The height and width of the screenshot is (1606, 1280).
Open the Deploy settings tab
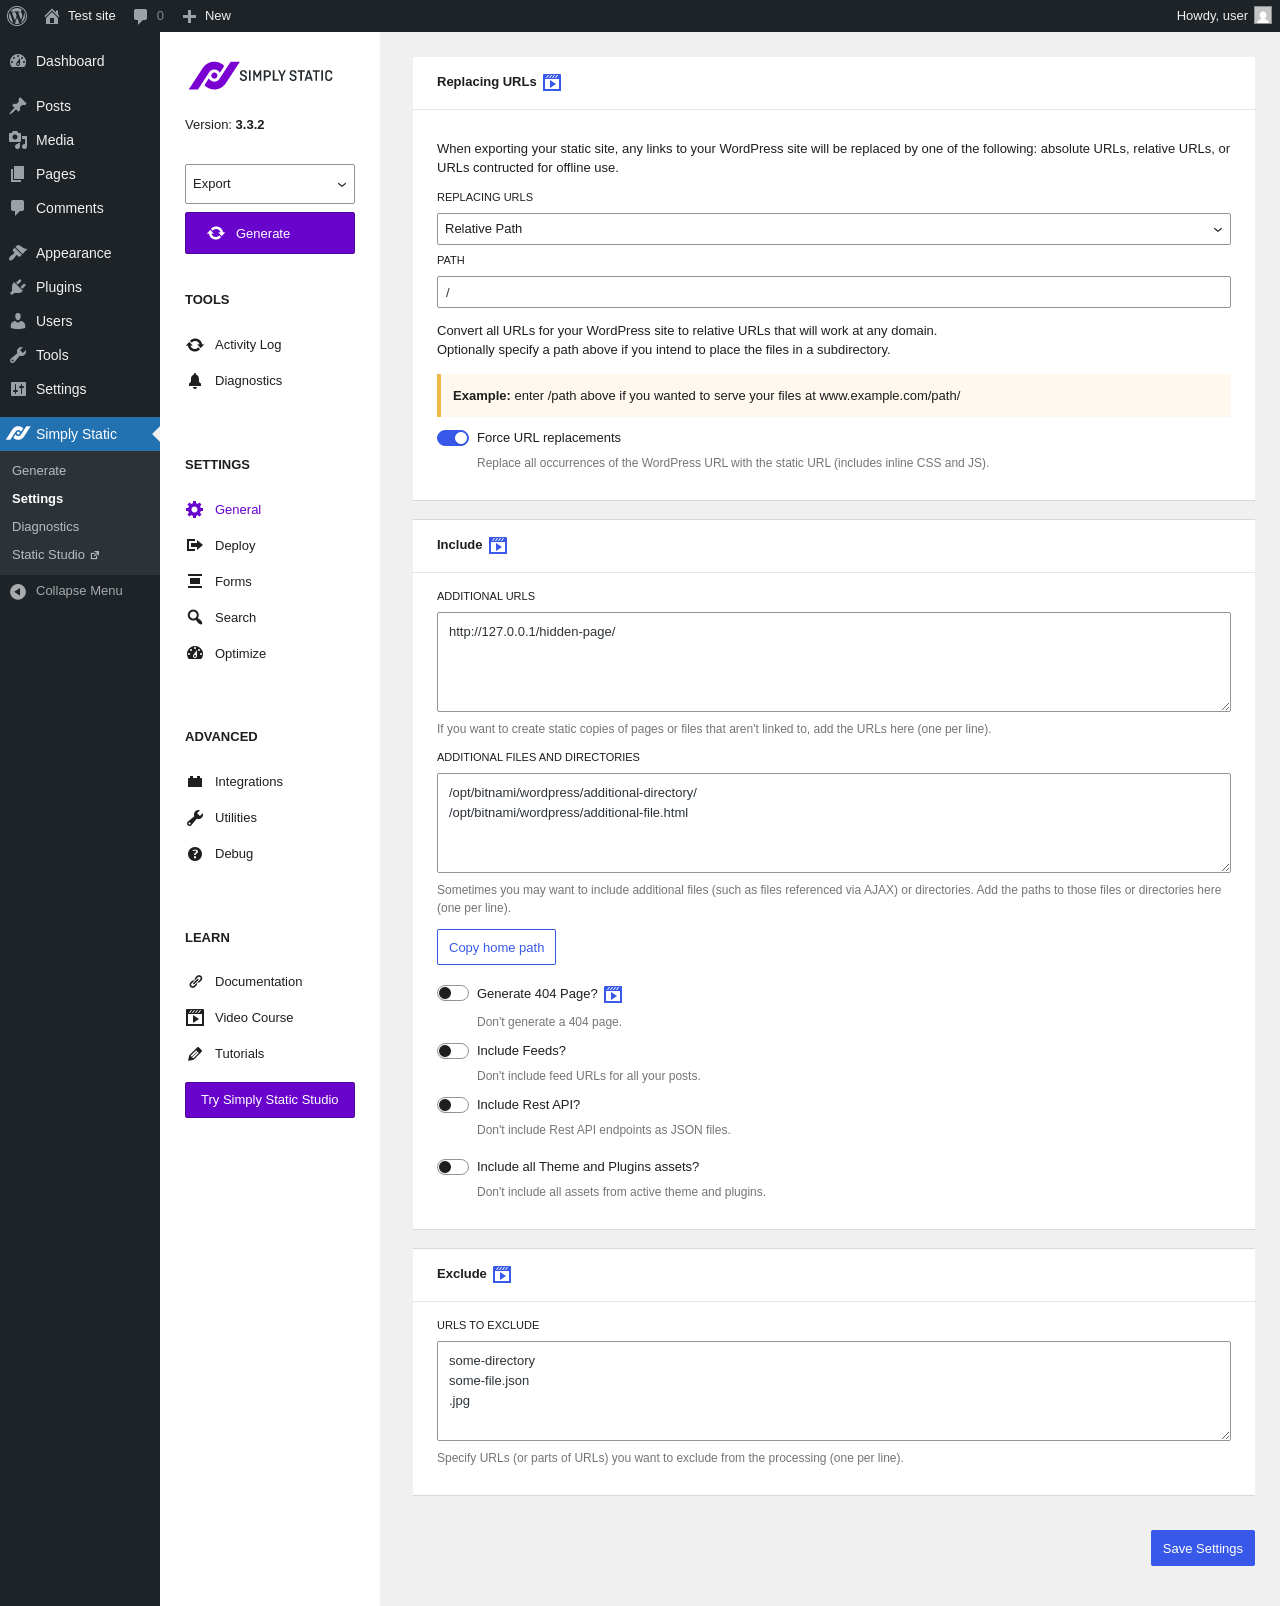point(235,546)
